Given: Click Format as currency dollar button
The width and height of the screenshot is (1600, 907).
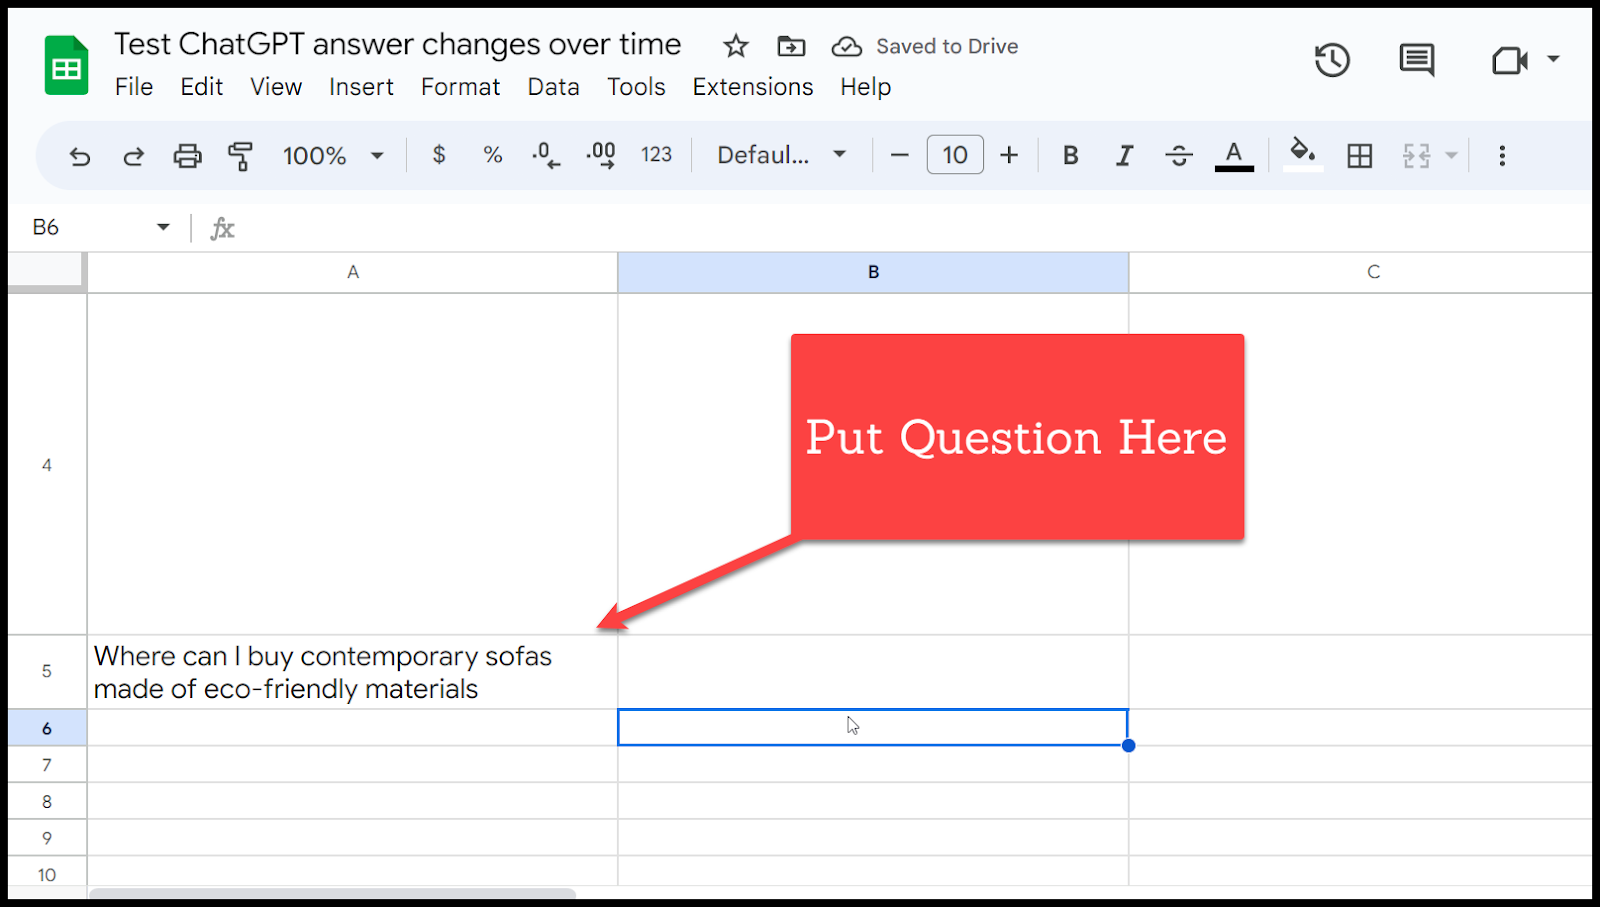Looking at the screenshot, I should pos(438,155).
